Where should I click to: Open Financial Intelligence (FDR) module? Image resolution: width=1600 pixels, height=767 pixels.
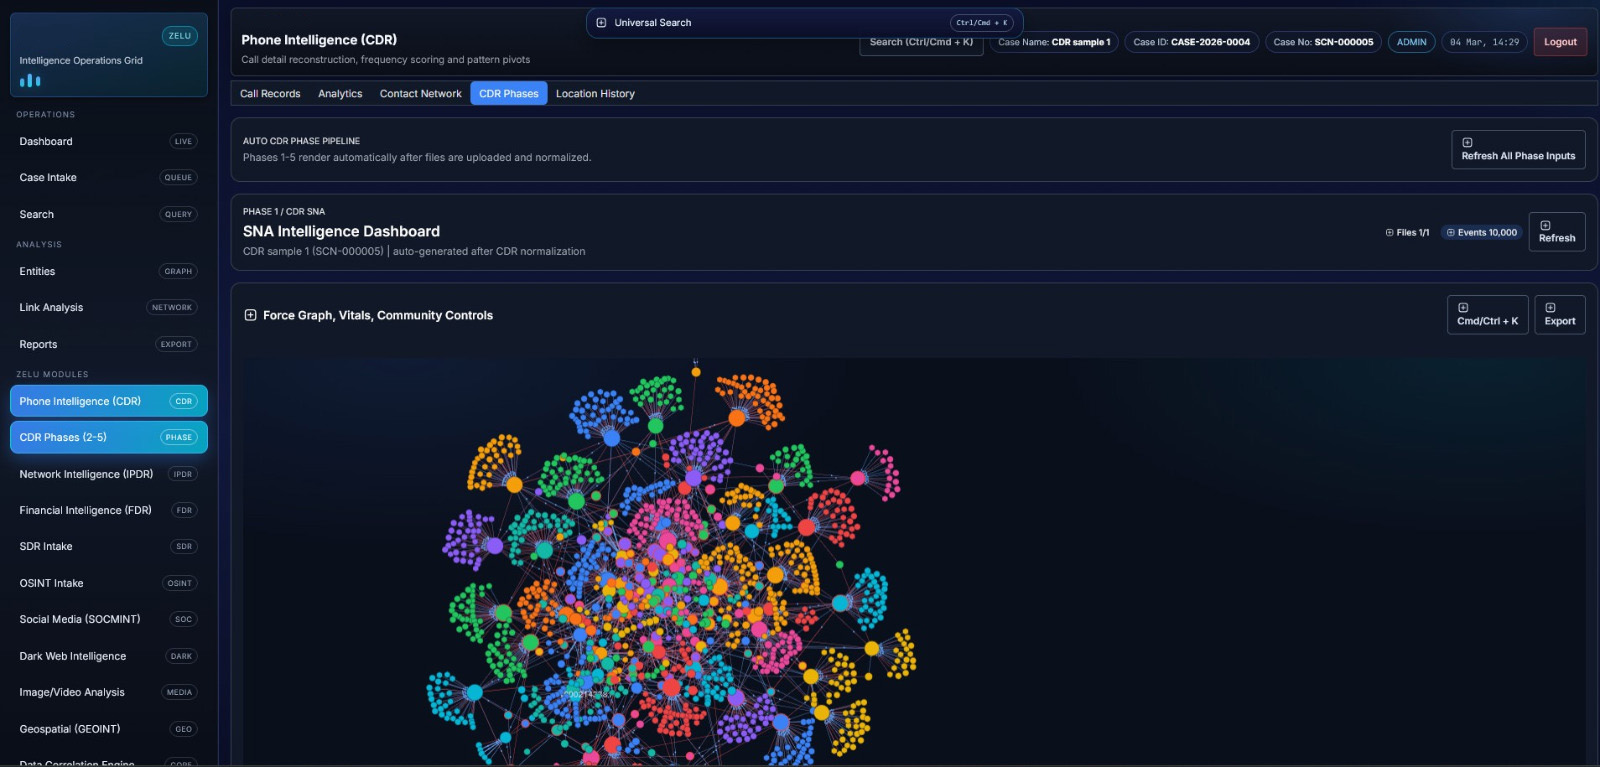[109, 511]
